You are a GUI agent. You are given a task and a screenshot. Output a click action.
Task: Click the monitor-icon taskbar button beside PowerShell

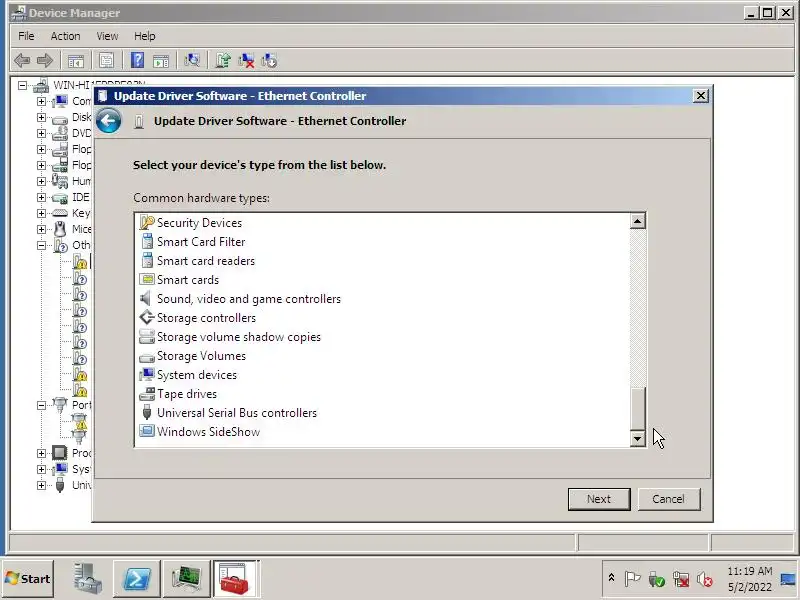click(x=186, y=579)
